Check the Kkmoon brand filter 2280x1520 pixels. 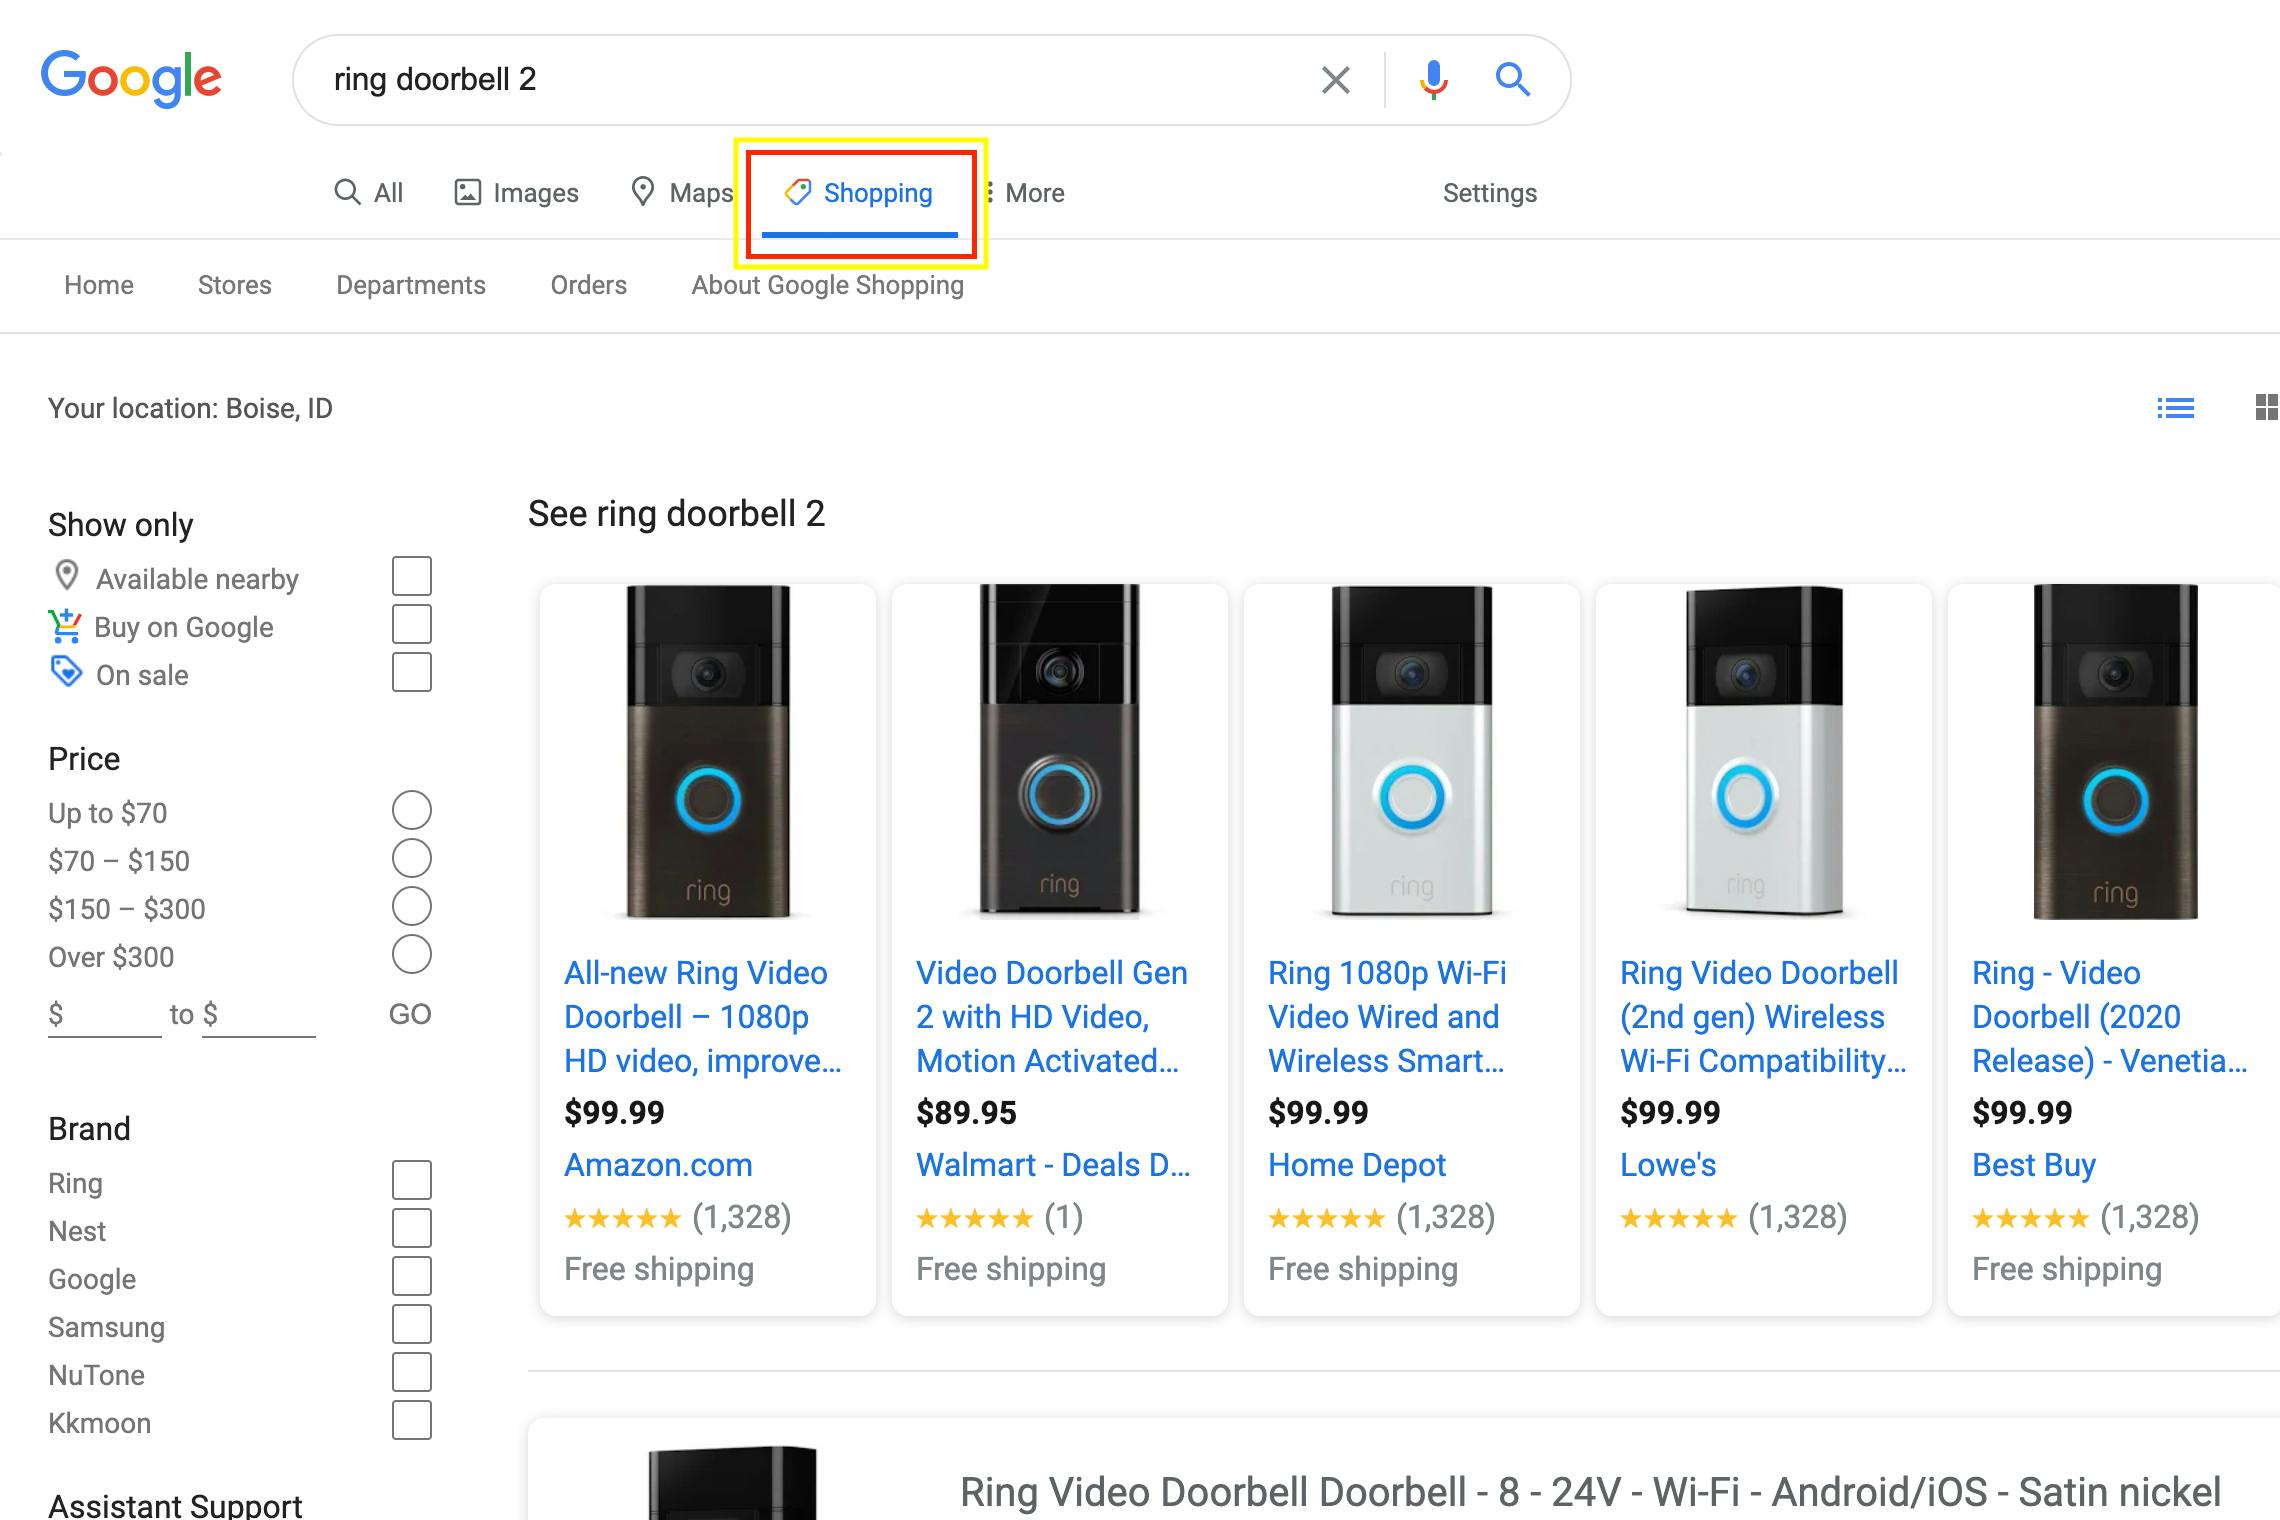tap(412, 1421)
